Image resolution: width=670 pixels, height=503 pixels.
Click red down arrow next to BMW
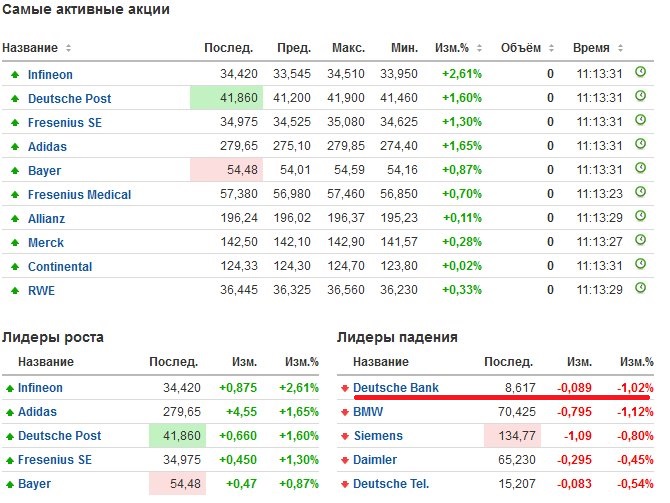click(x=345, y=412)
